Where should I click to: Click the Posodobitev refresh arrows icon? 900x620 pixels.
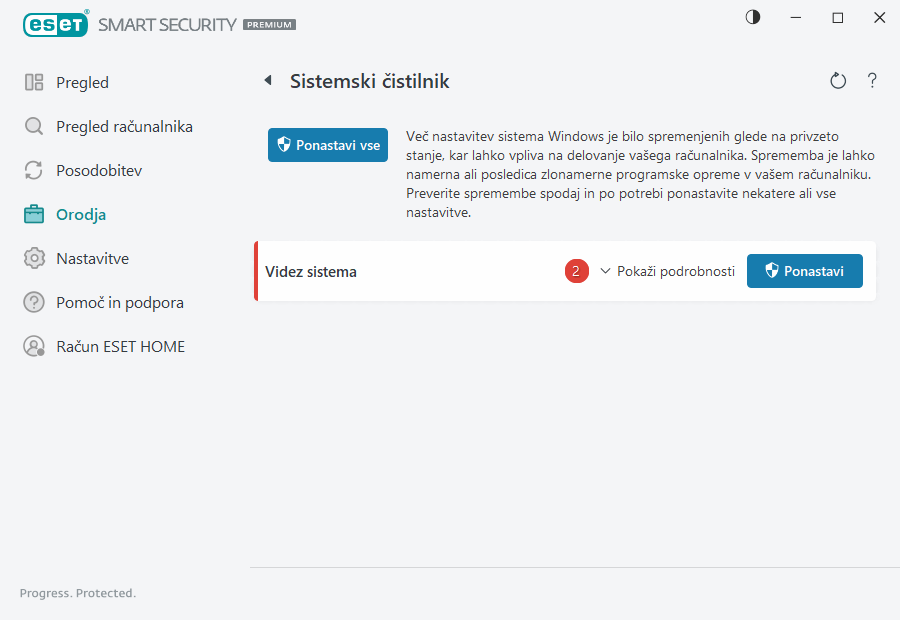coord(34,171)
